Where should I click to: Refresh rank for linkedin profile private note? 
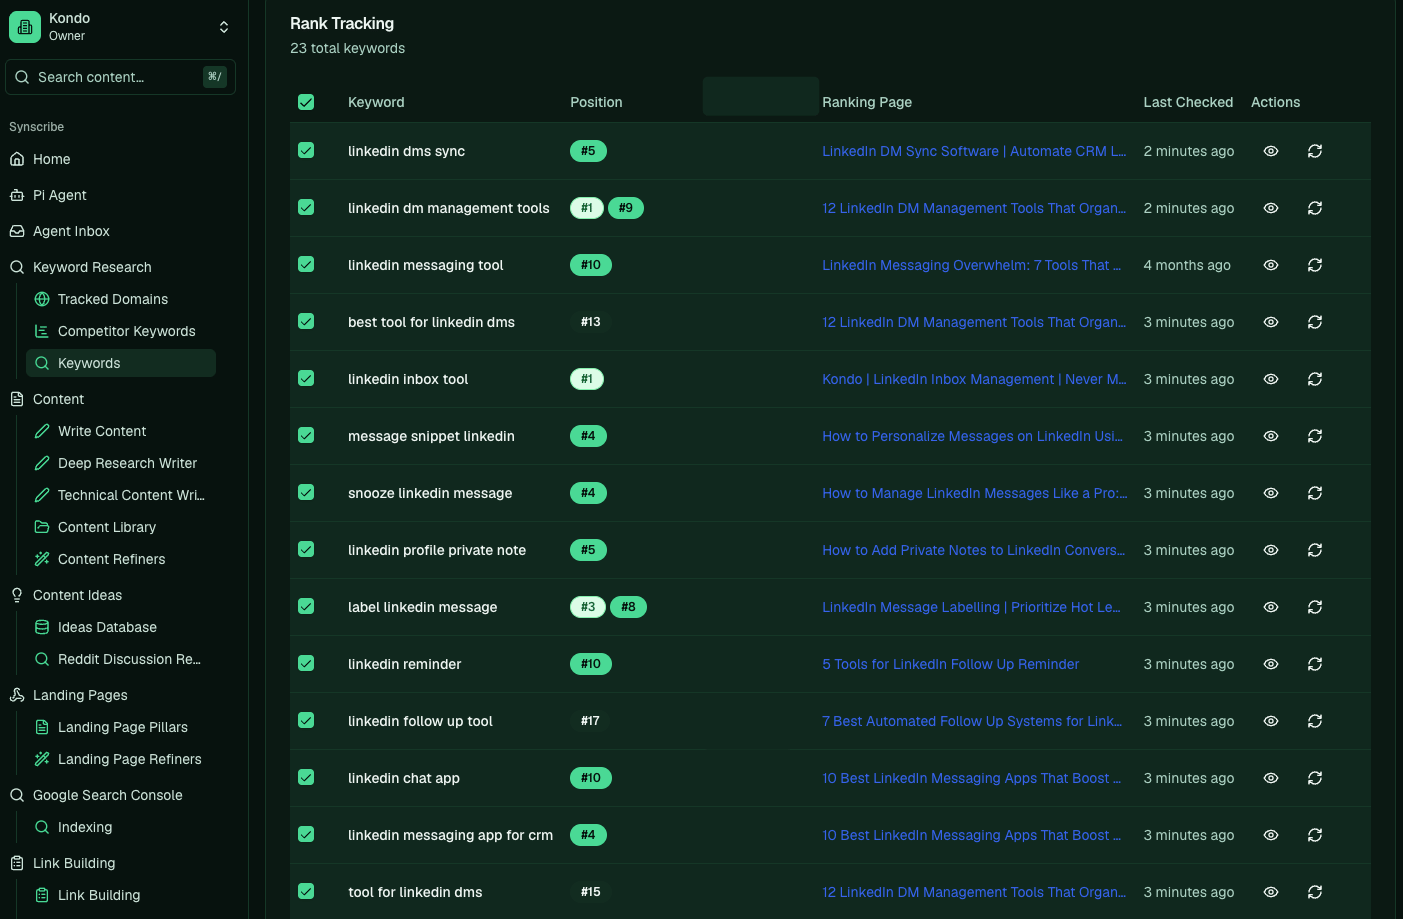tap(1315, 550)
